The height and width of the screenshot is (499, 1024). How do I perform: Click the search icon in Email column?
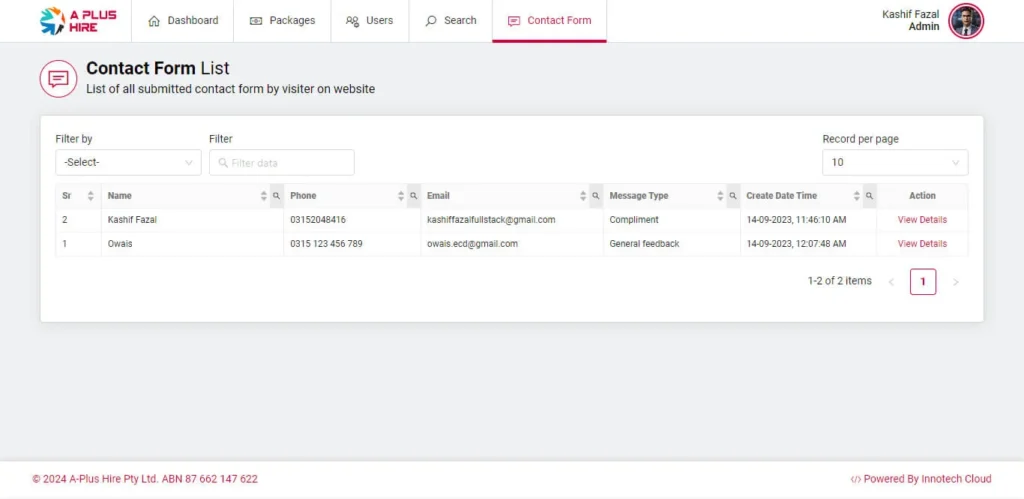pos(595,196)
